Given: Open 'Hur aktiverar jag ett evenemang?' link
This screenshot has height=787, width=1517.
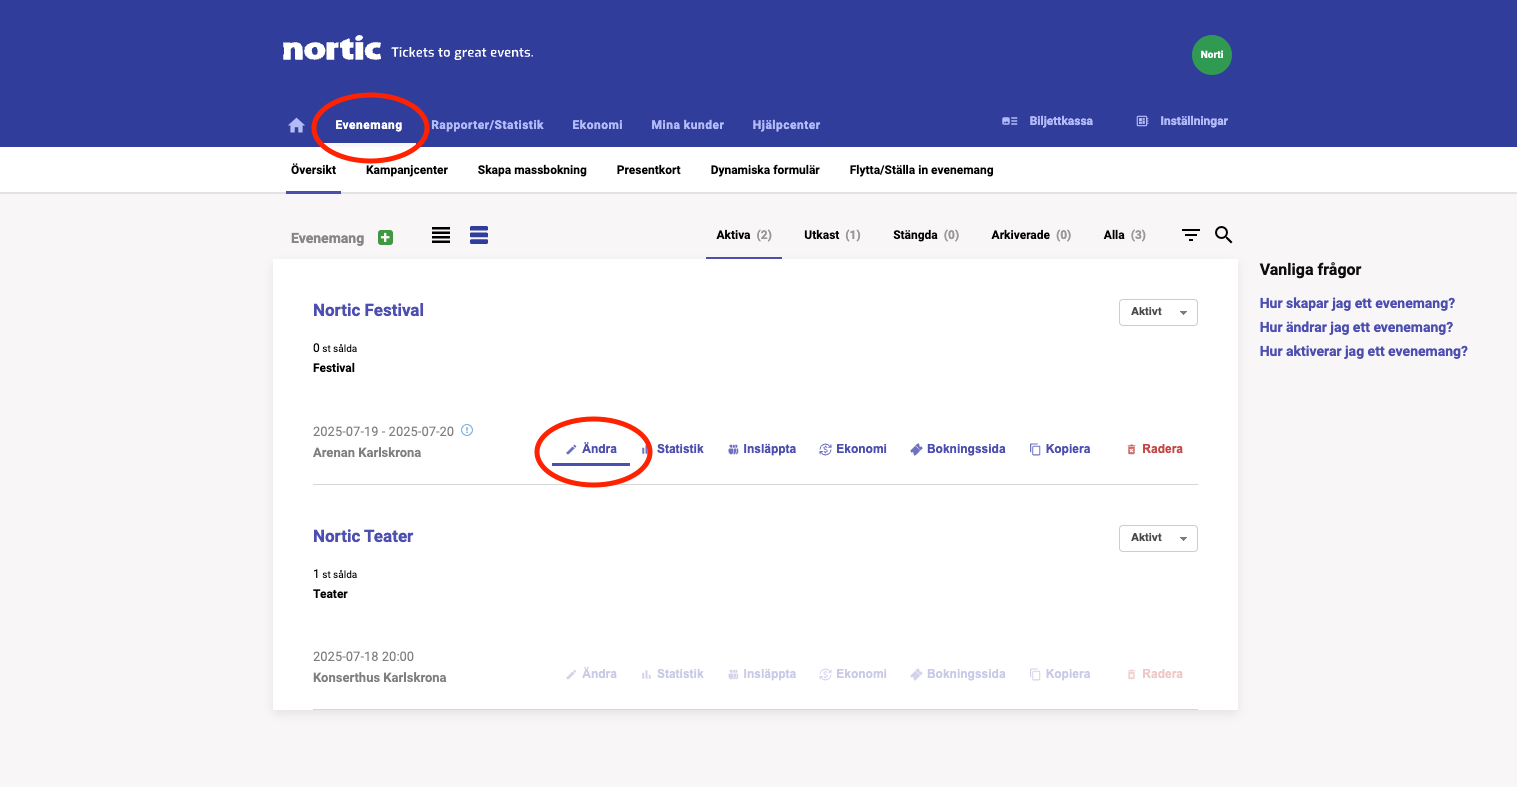Looking at the screenshot, I should pyautogui.click(x=1364, y=351).
